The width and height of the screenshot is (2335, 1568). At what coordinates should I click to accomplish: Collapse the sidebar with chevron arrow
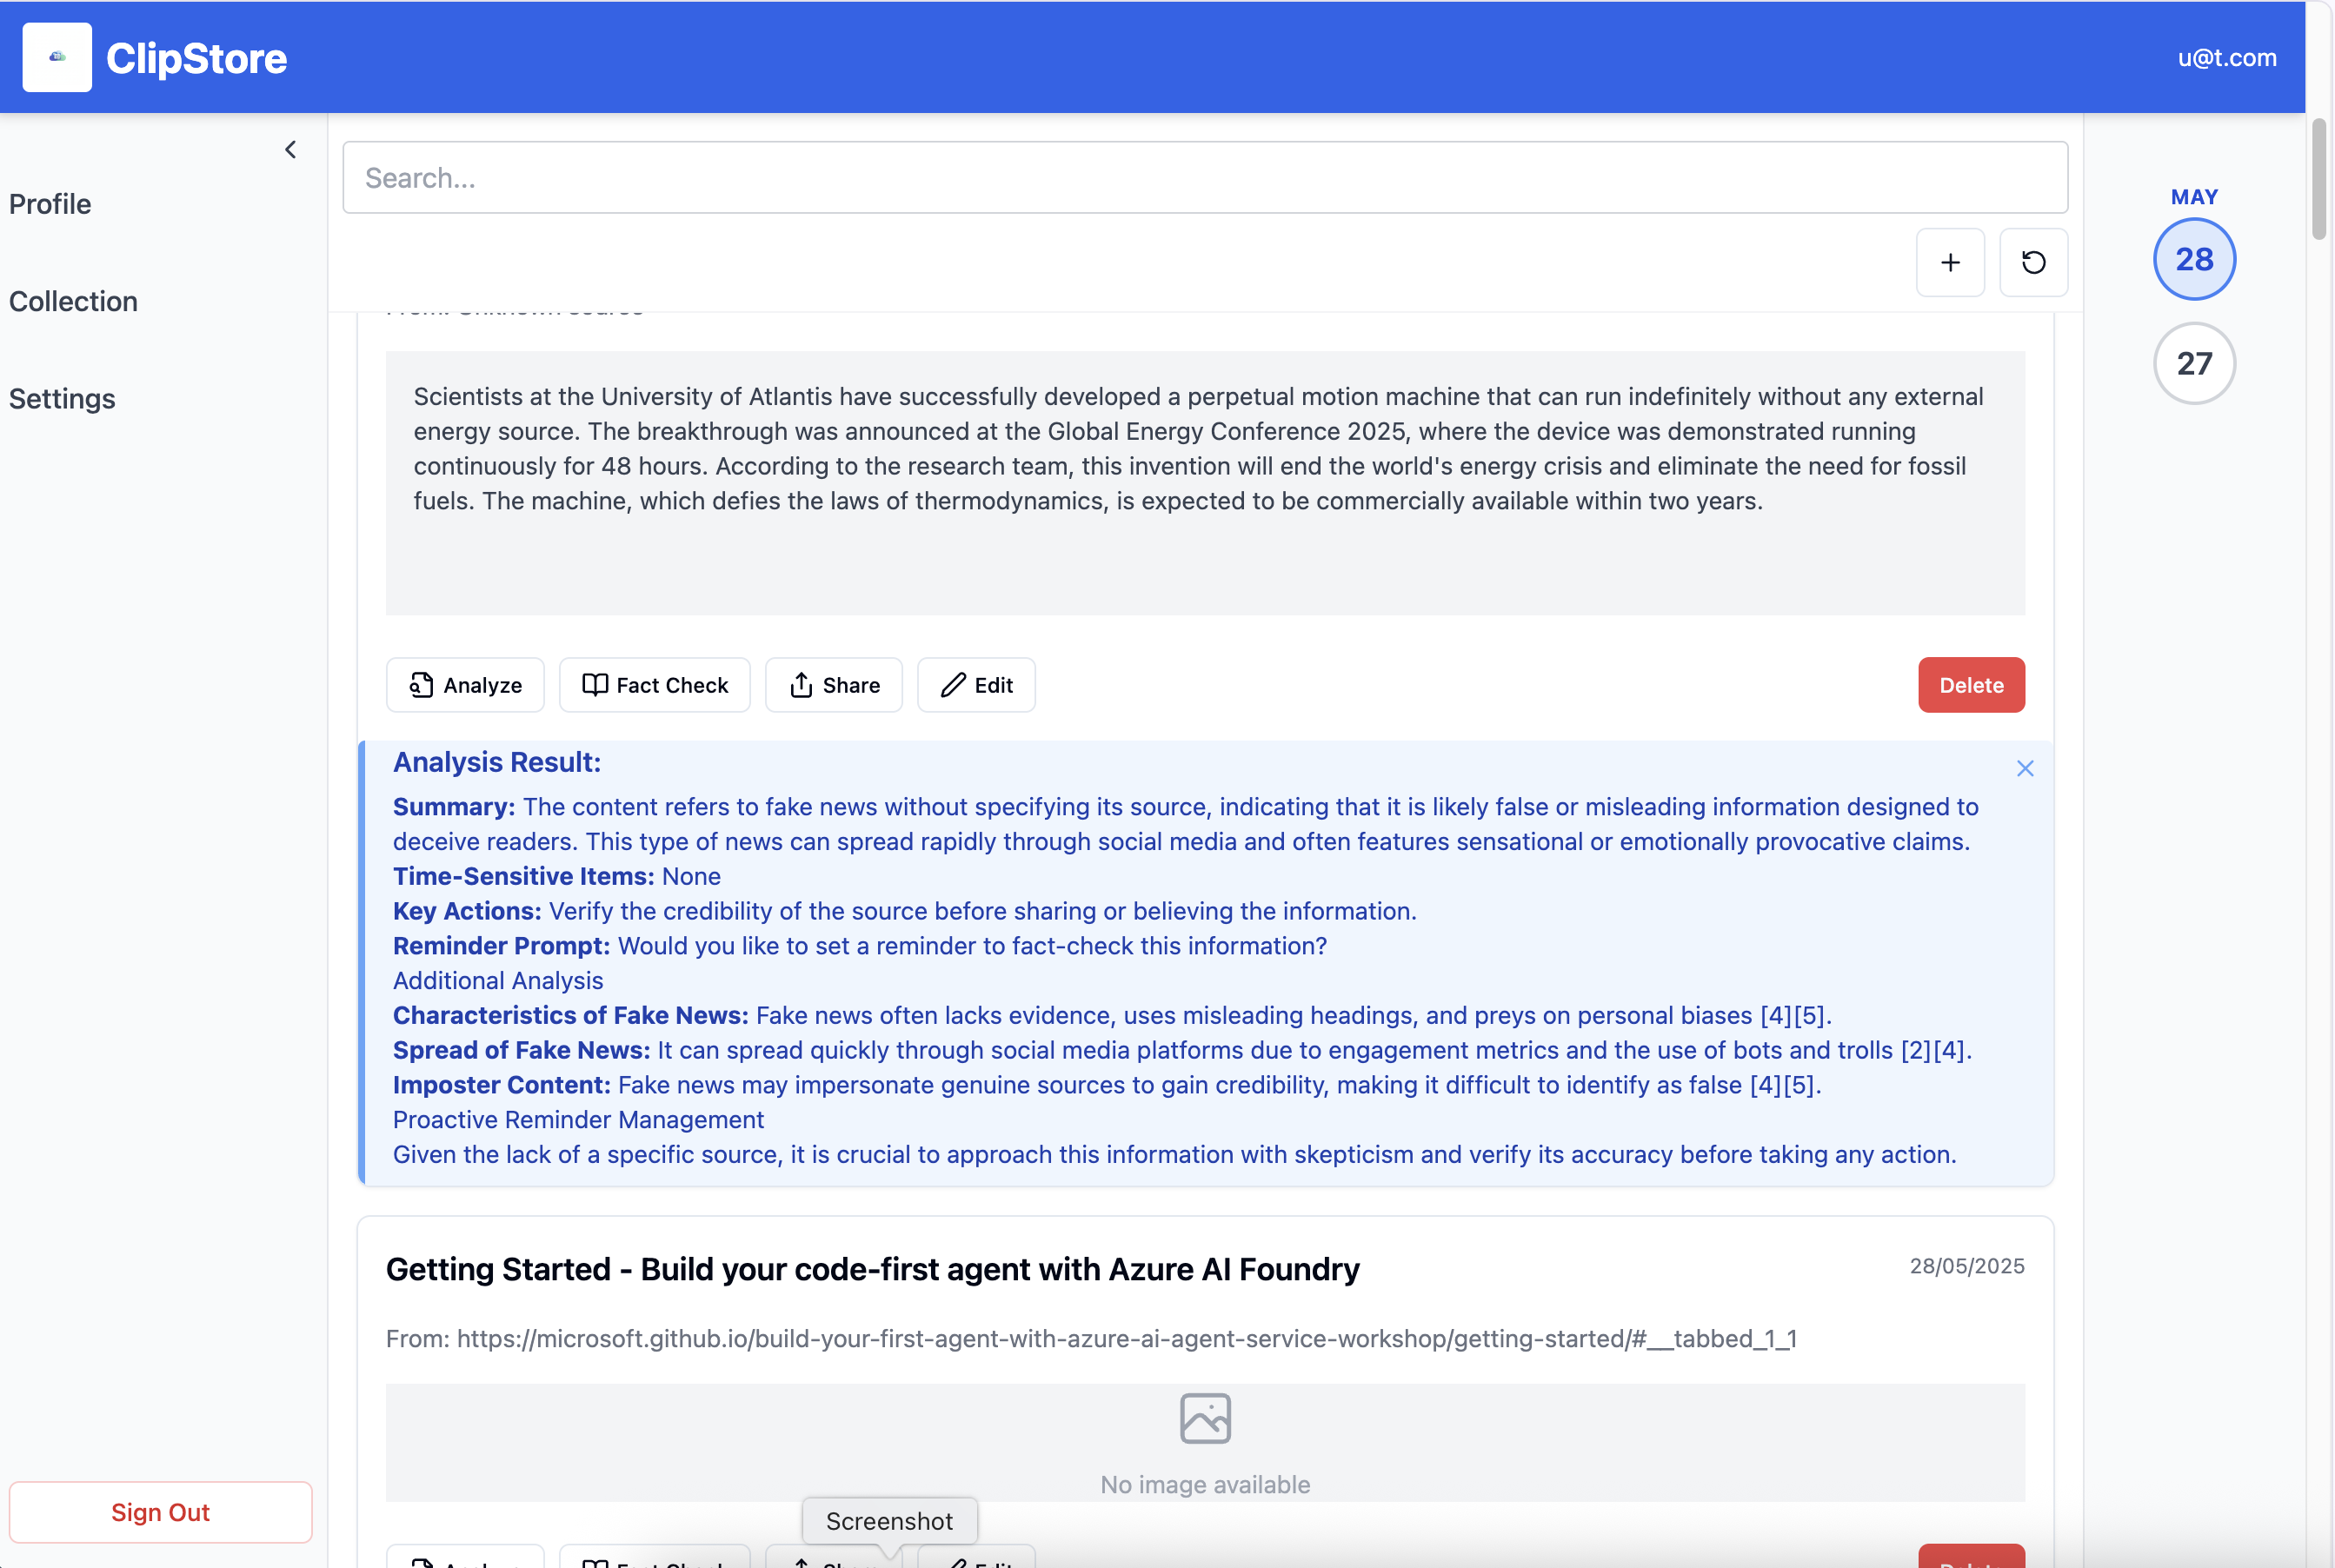coord(290,150)
